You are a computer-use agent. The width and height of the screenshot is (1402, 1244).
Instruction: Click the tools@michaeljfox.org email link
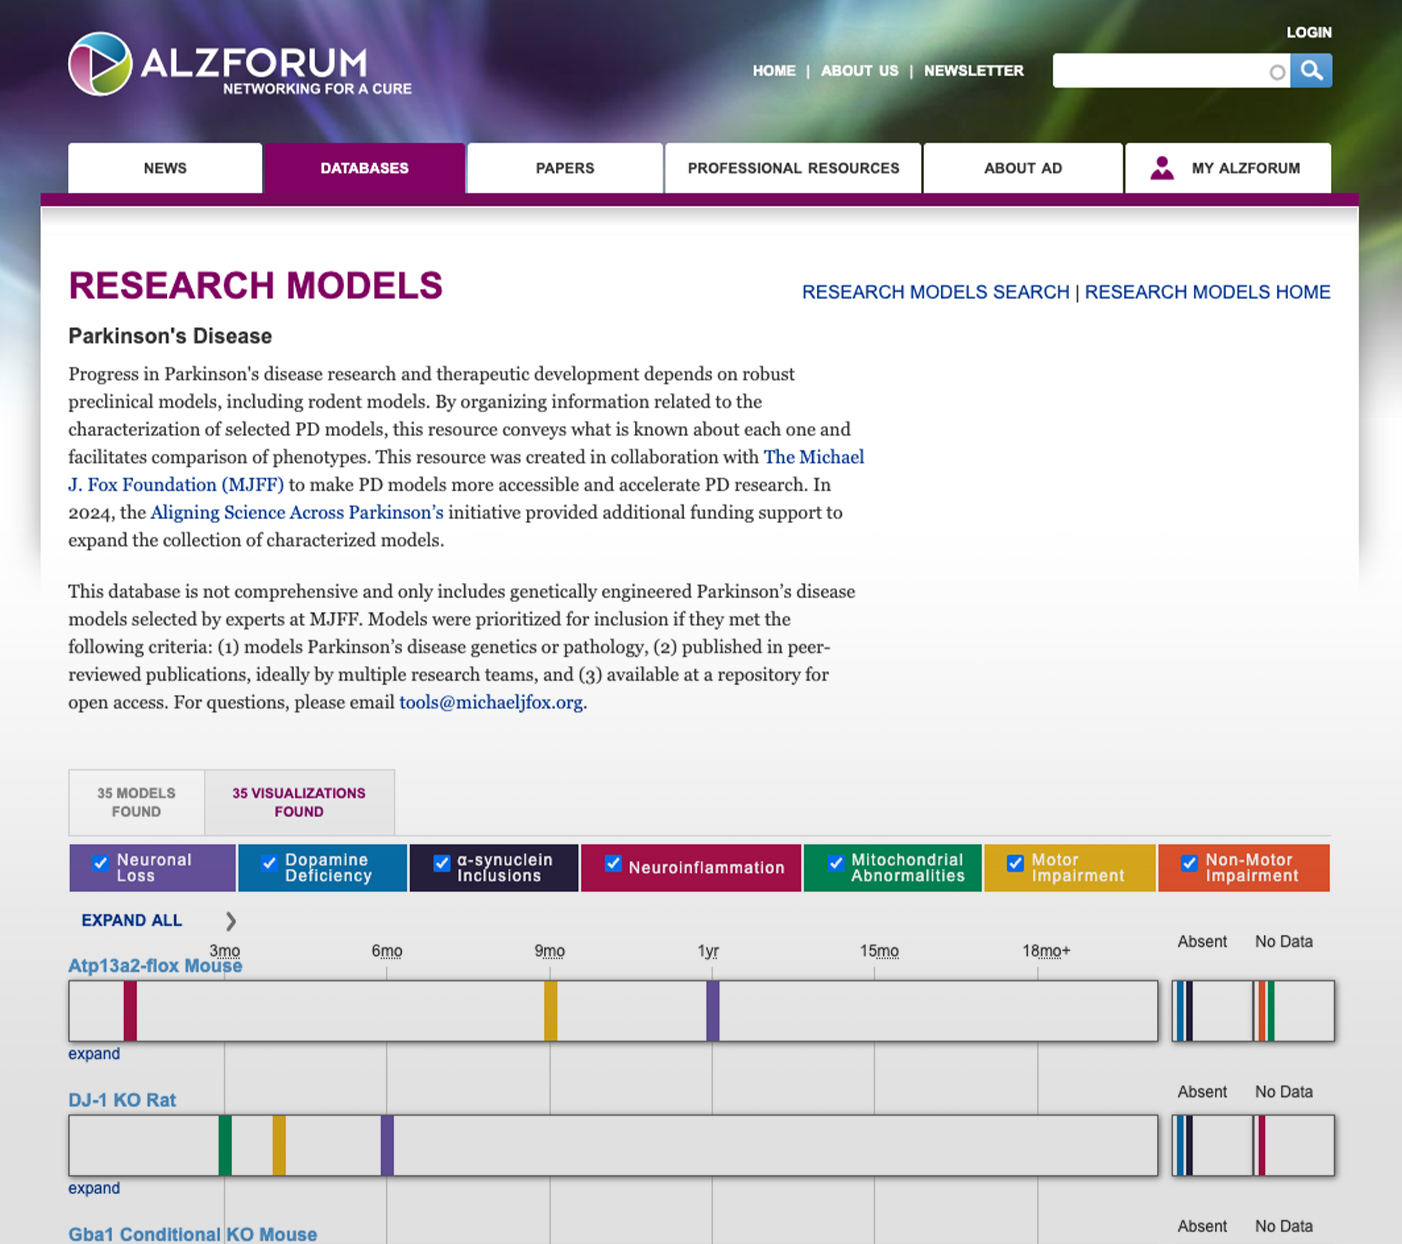(x=490, y=702)
